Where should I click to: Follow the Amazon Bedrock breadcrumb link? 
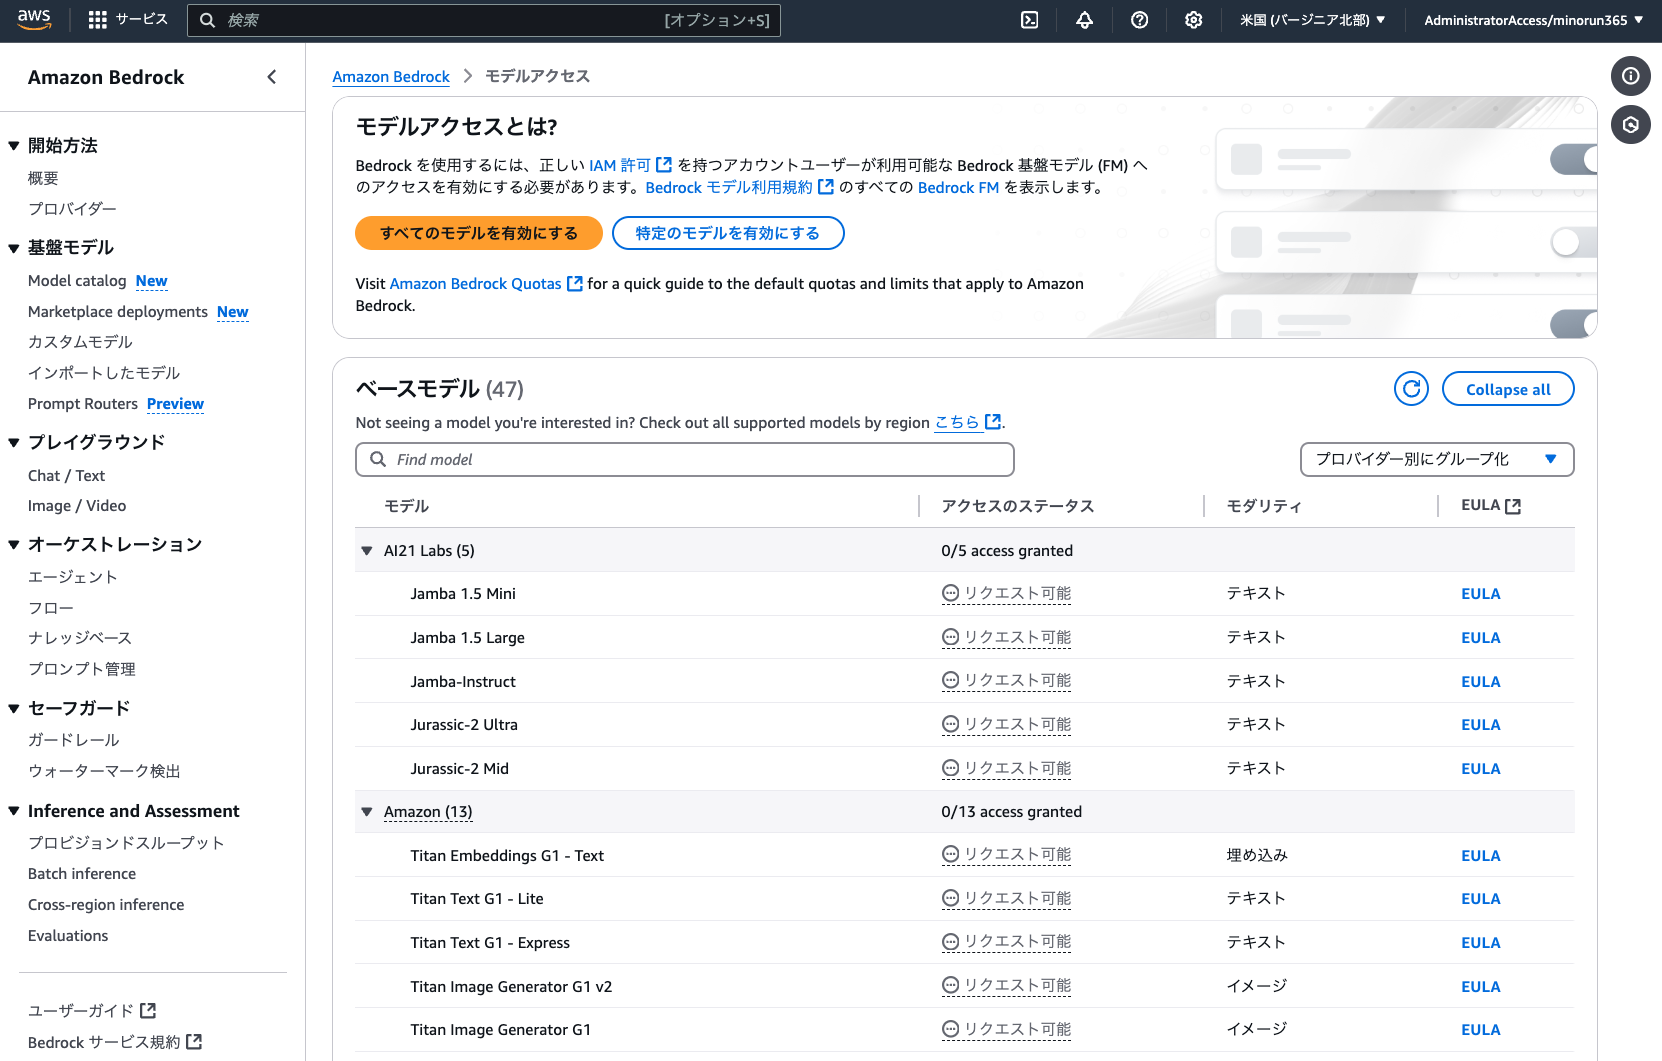pyautogui.click(x=391, y=77)
